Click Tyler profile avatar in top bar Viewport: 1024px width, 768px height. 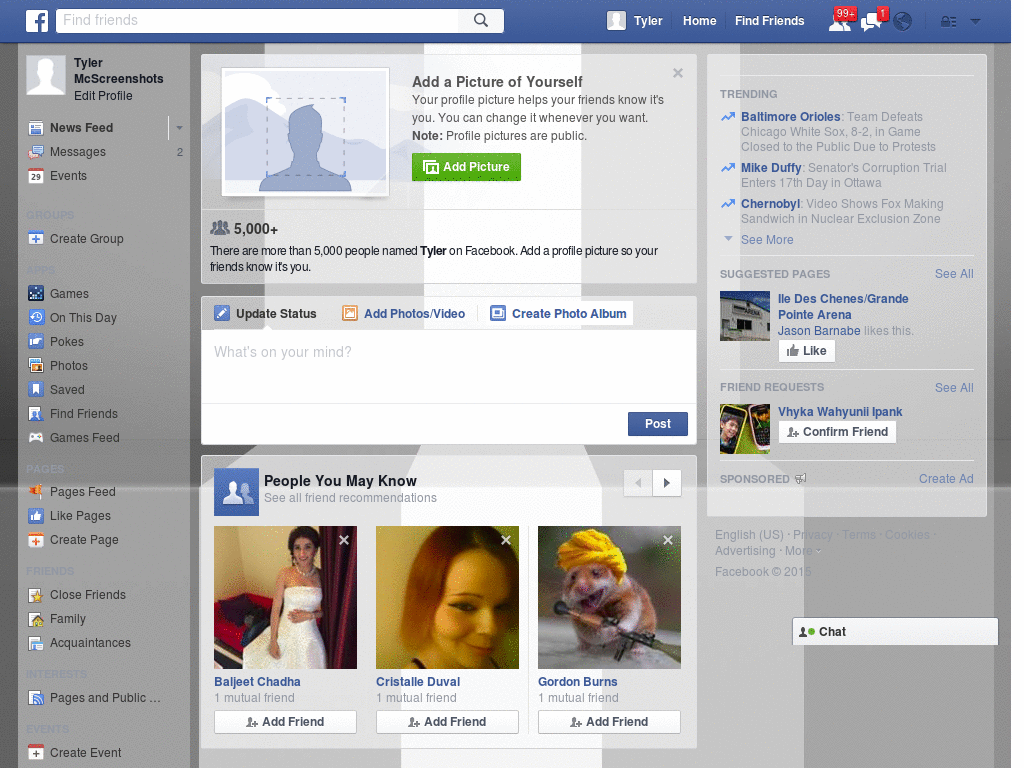616,21
